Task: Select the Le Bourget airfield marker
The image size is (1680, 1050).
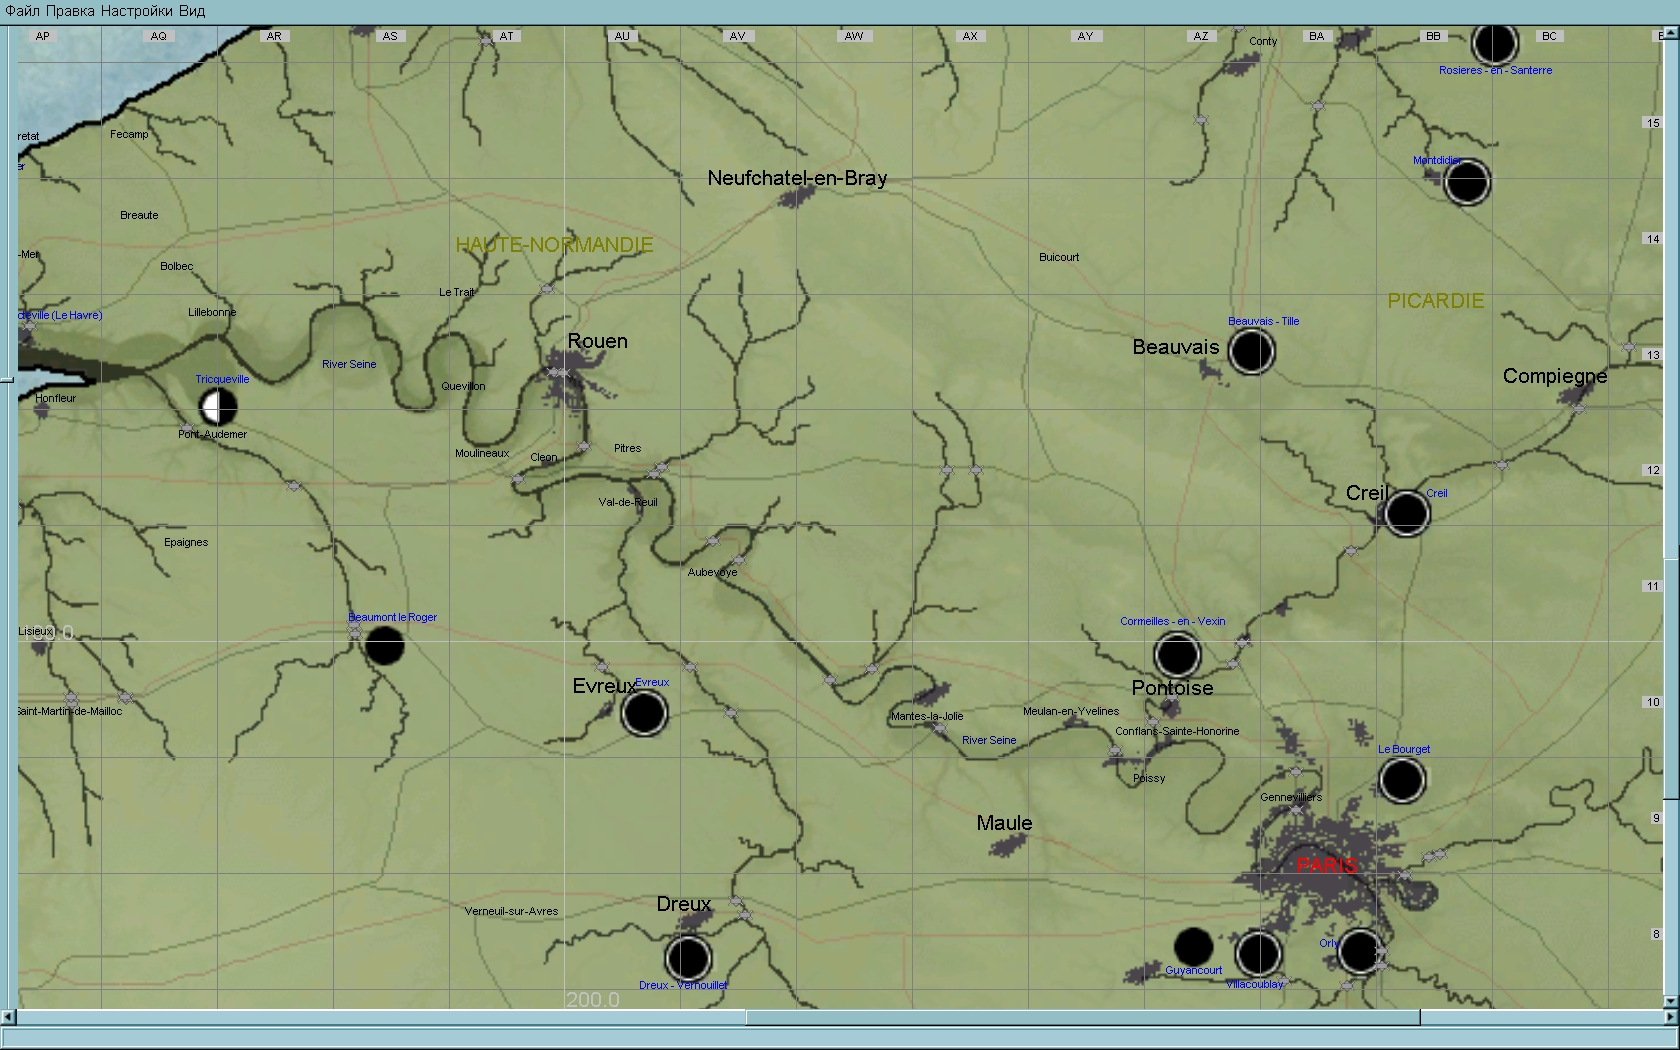Action: pos(1402,780)
